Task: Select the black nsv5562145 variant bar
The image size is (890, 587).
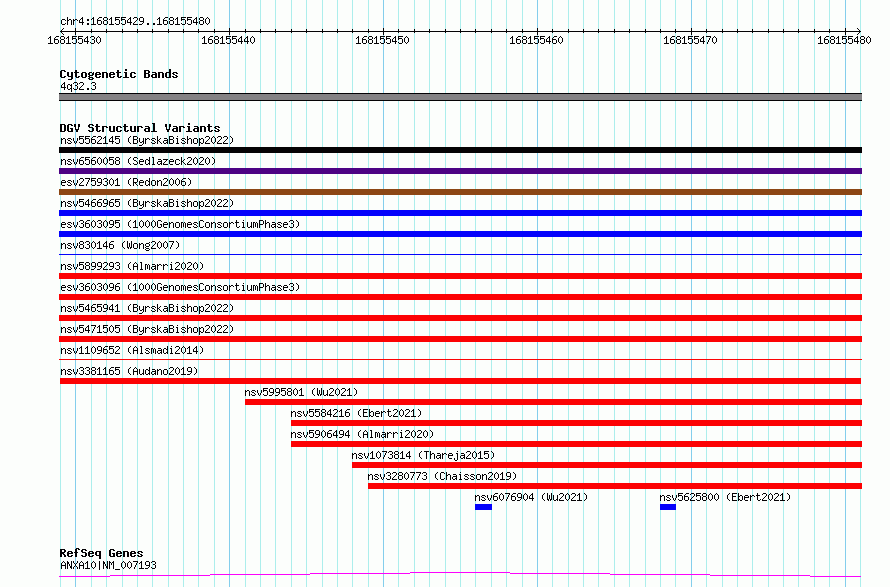Action: (460, 150)
